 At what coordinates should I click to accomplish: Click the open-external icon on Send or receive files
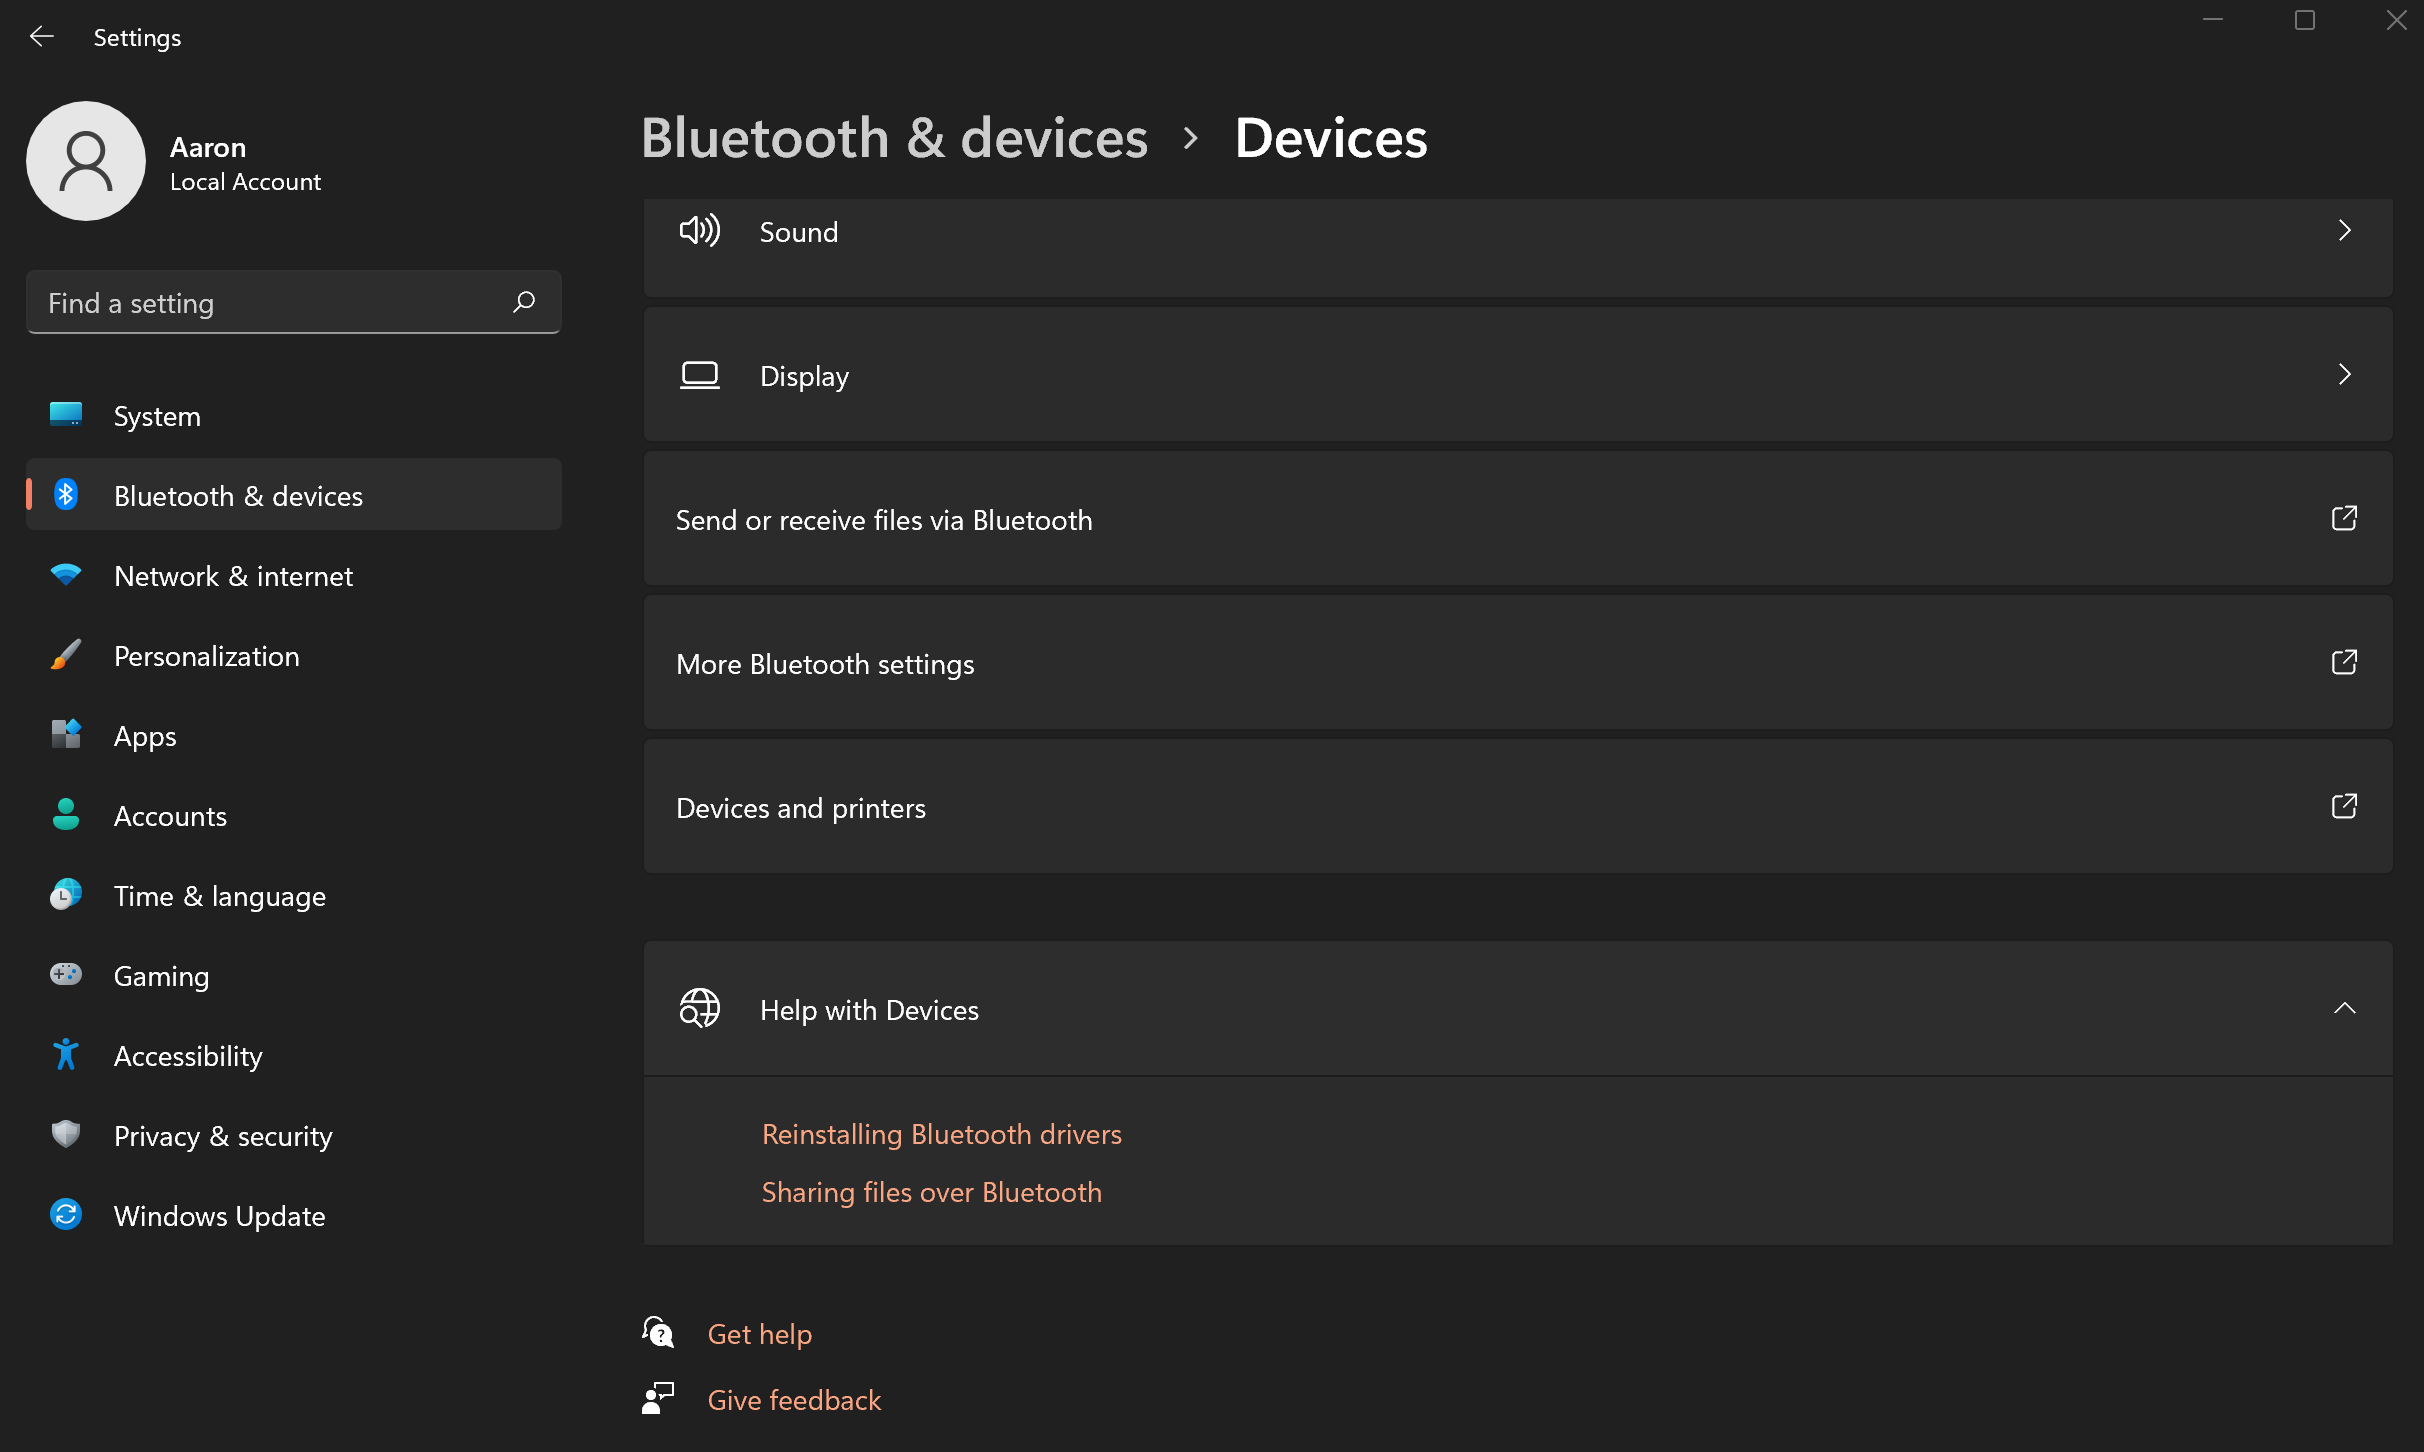[x=2344, y=519]
